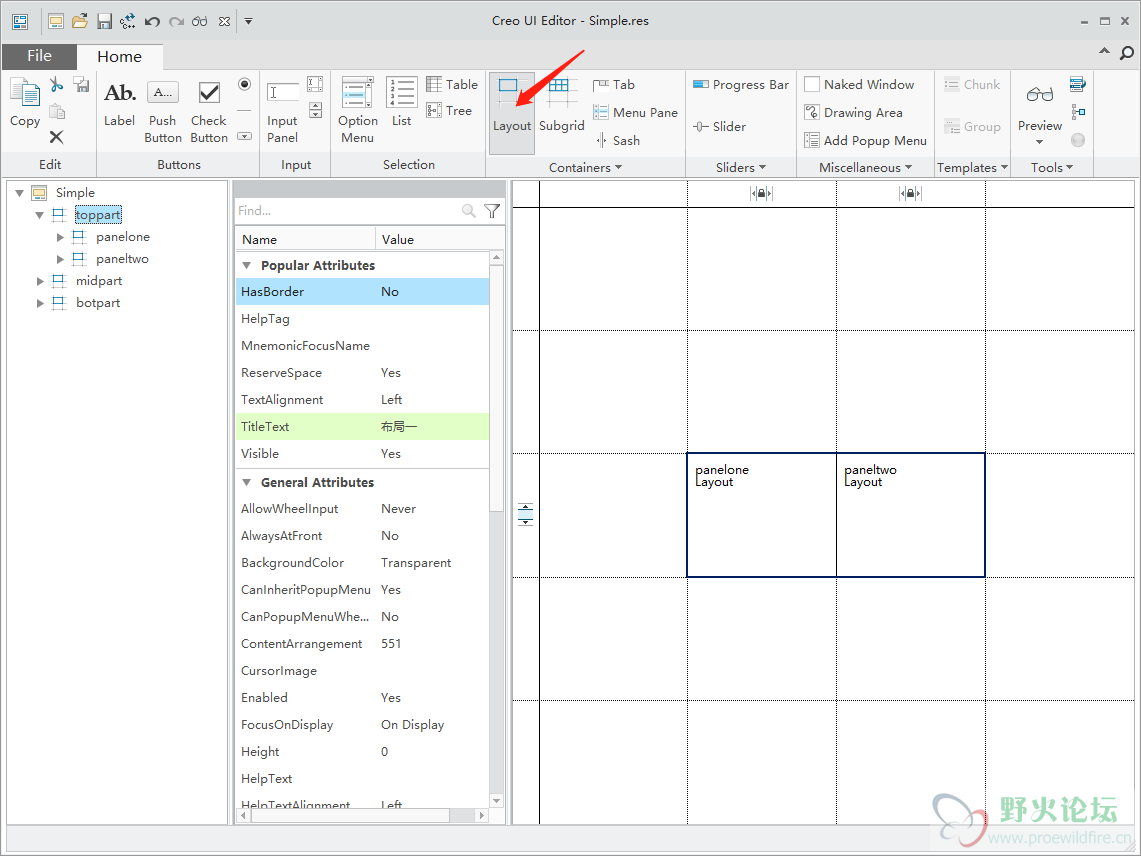Screen dimensions: 1141x856
Task: Select the toppart item in the tree
Action: pos(98,215)
